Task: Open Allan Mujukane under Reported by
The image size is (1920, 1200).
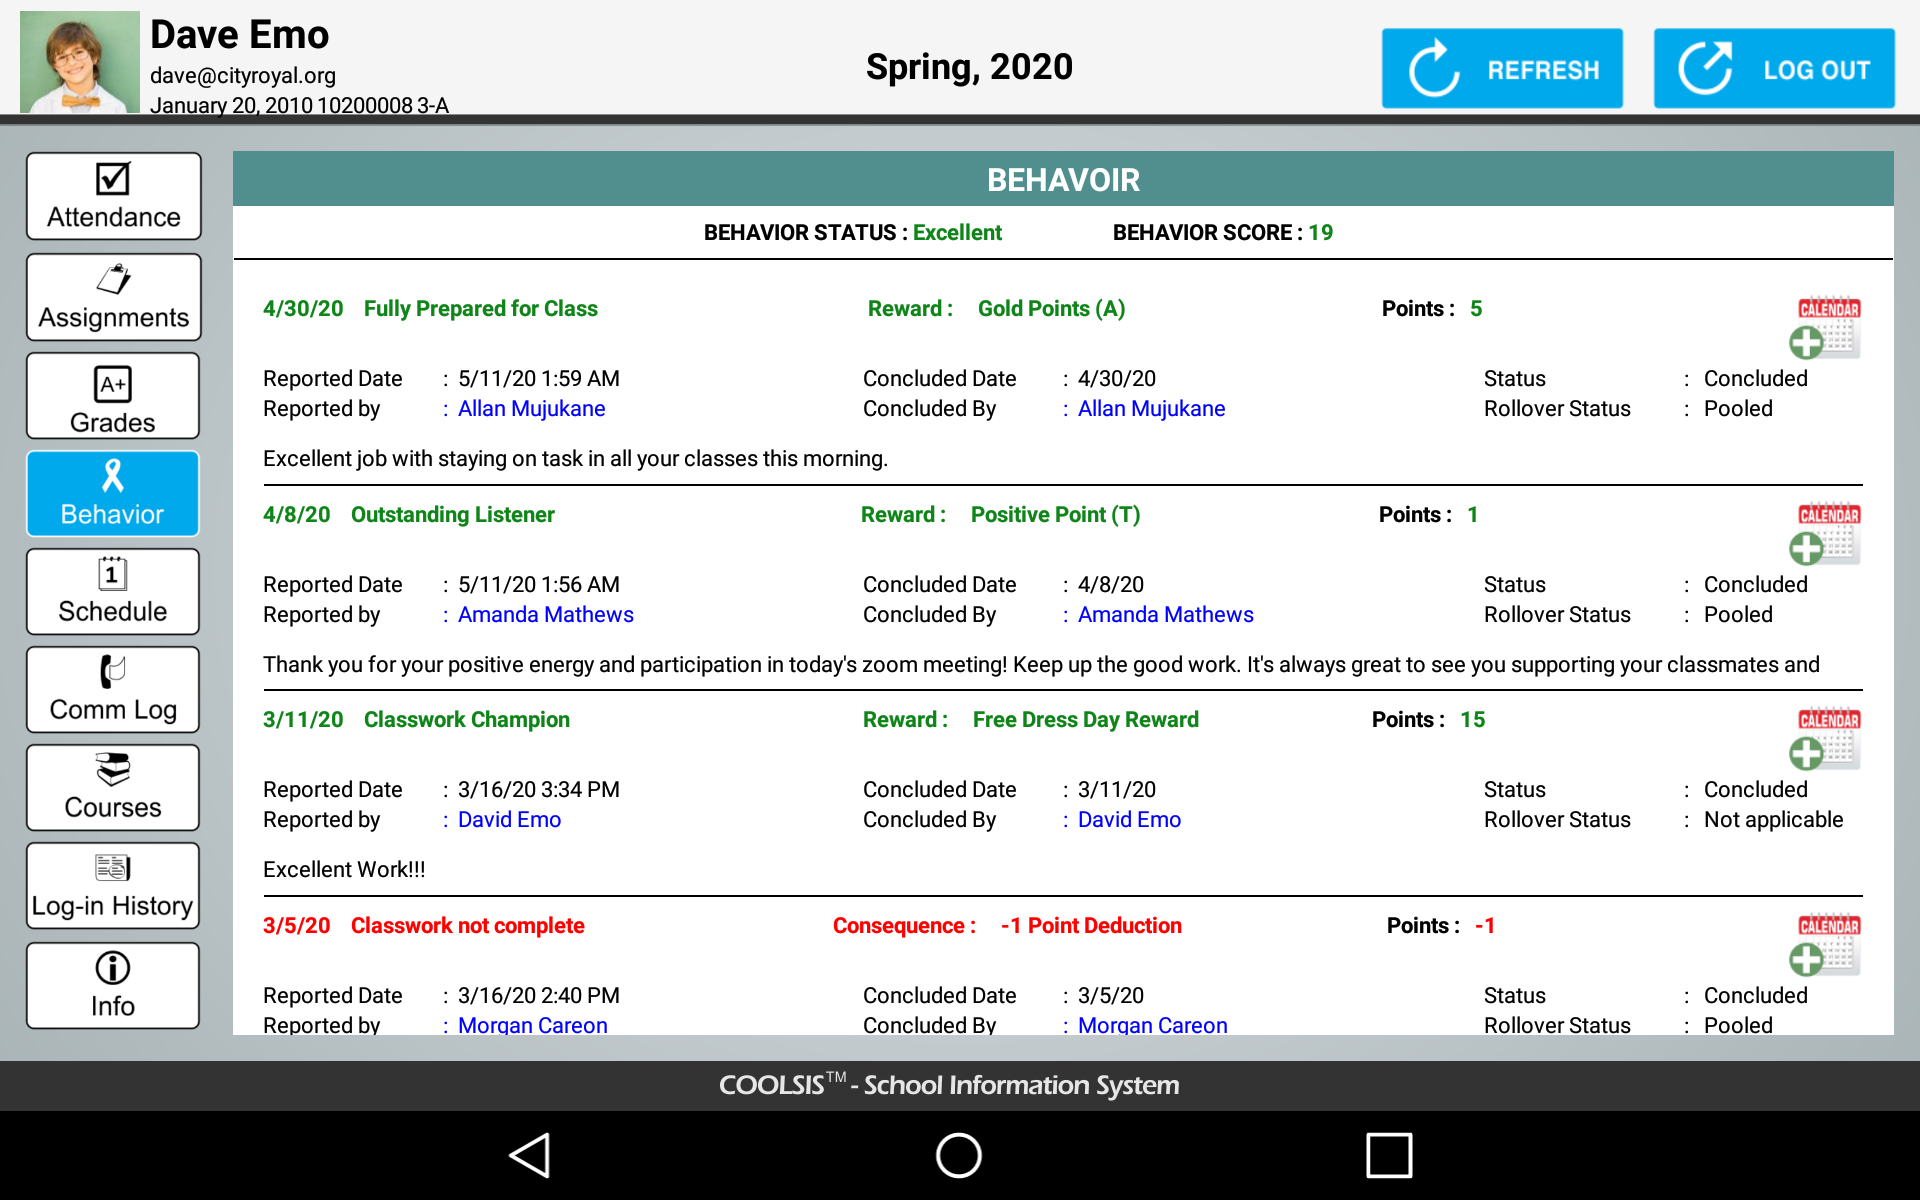Action: [x=531, y=409]
